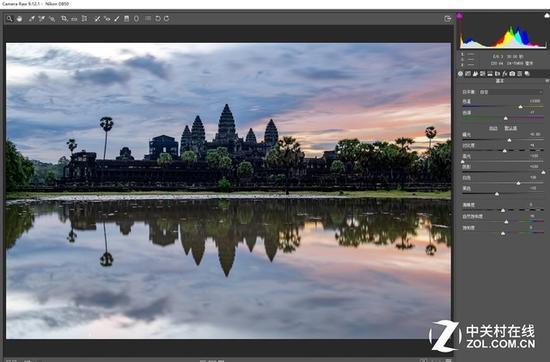Image resolution: width=550 pixels, height=362 pixels.
Task: Open the Lens Corrections panel tab
Action: pos(497,74)
